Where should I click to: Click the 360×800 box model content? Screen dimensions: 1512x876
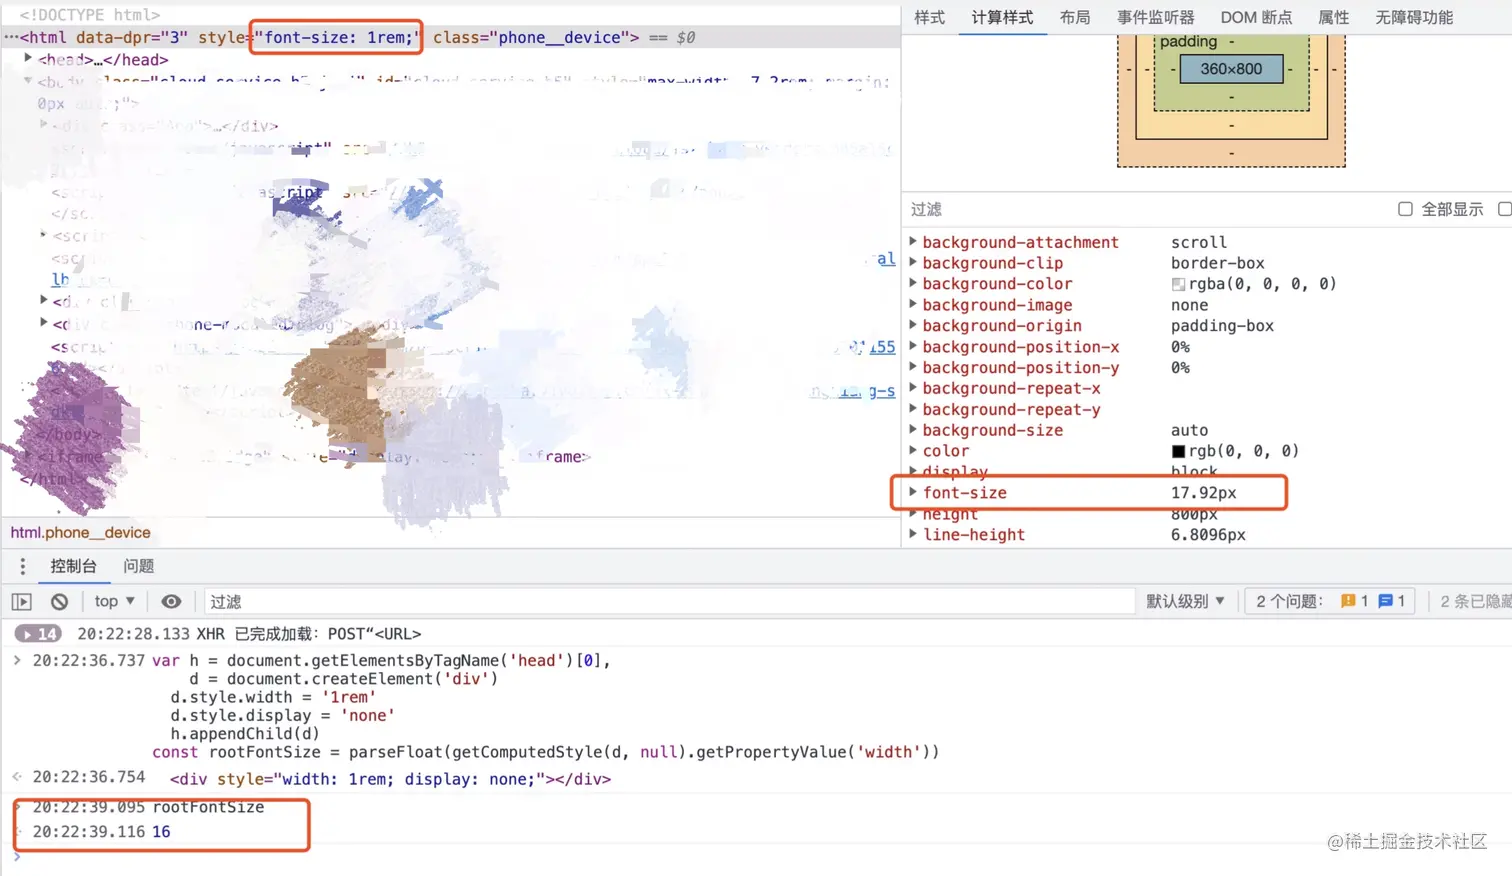(1231, 69)
